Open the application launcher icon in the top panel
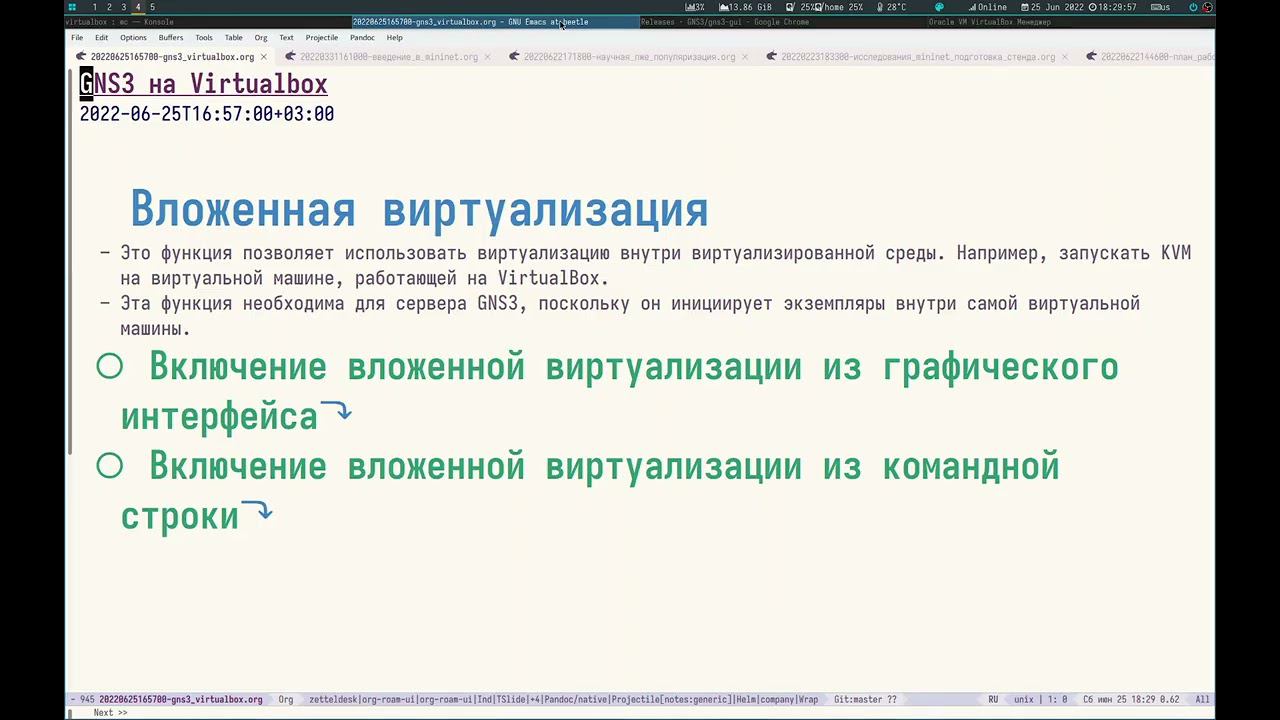The width and height of the screenshot is (1280, 720). pos(71,7)
